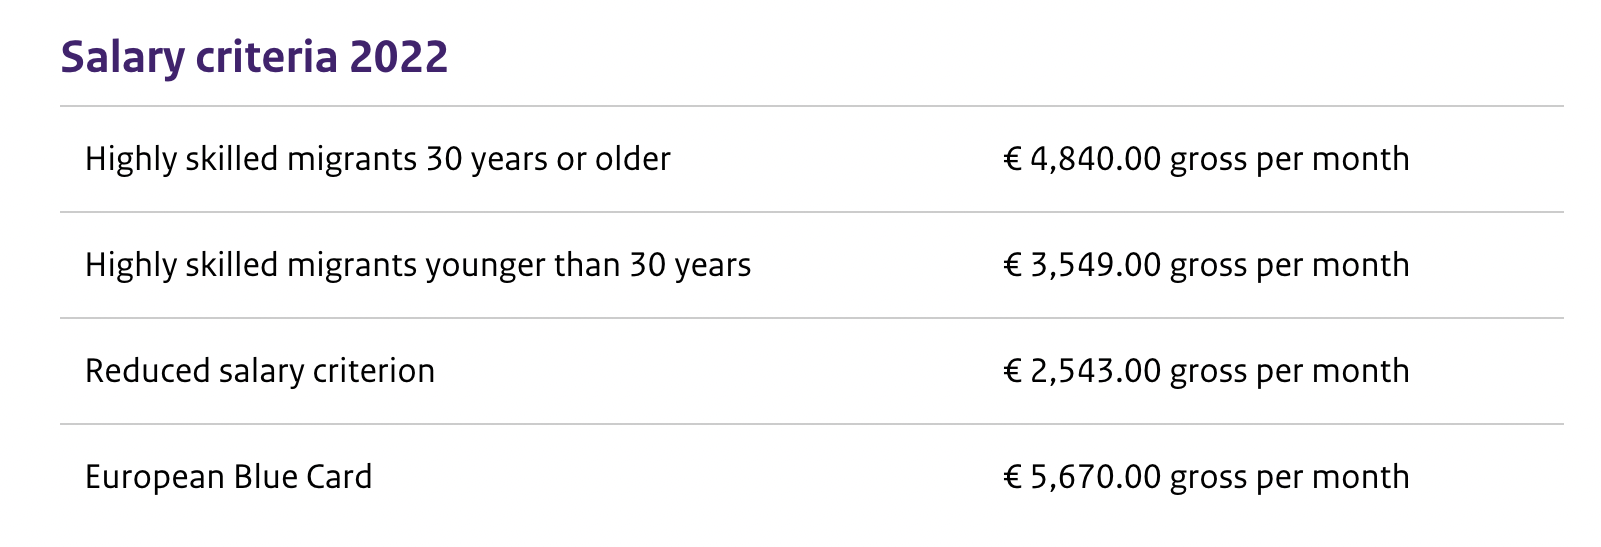Click the word "Salary" in the heading
The height and width of the screenshot is (547, 1601).
point(123,57)
